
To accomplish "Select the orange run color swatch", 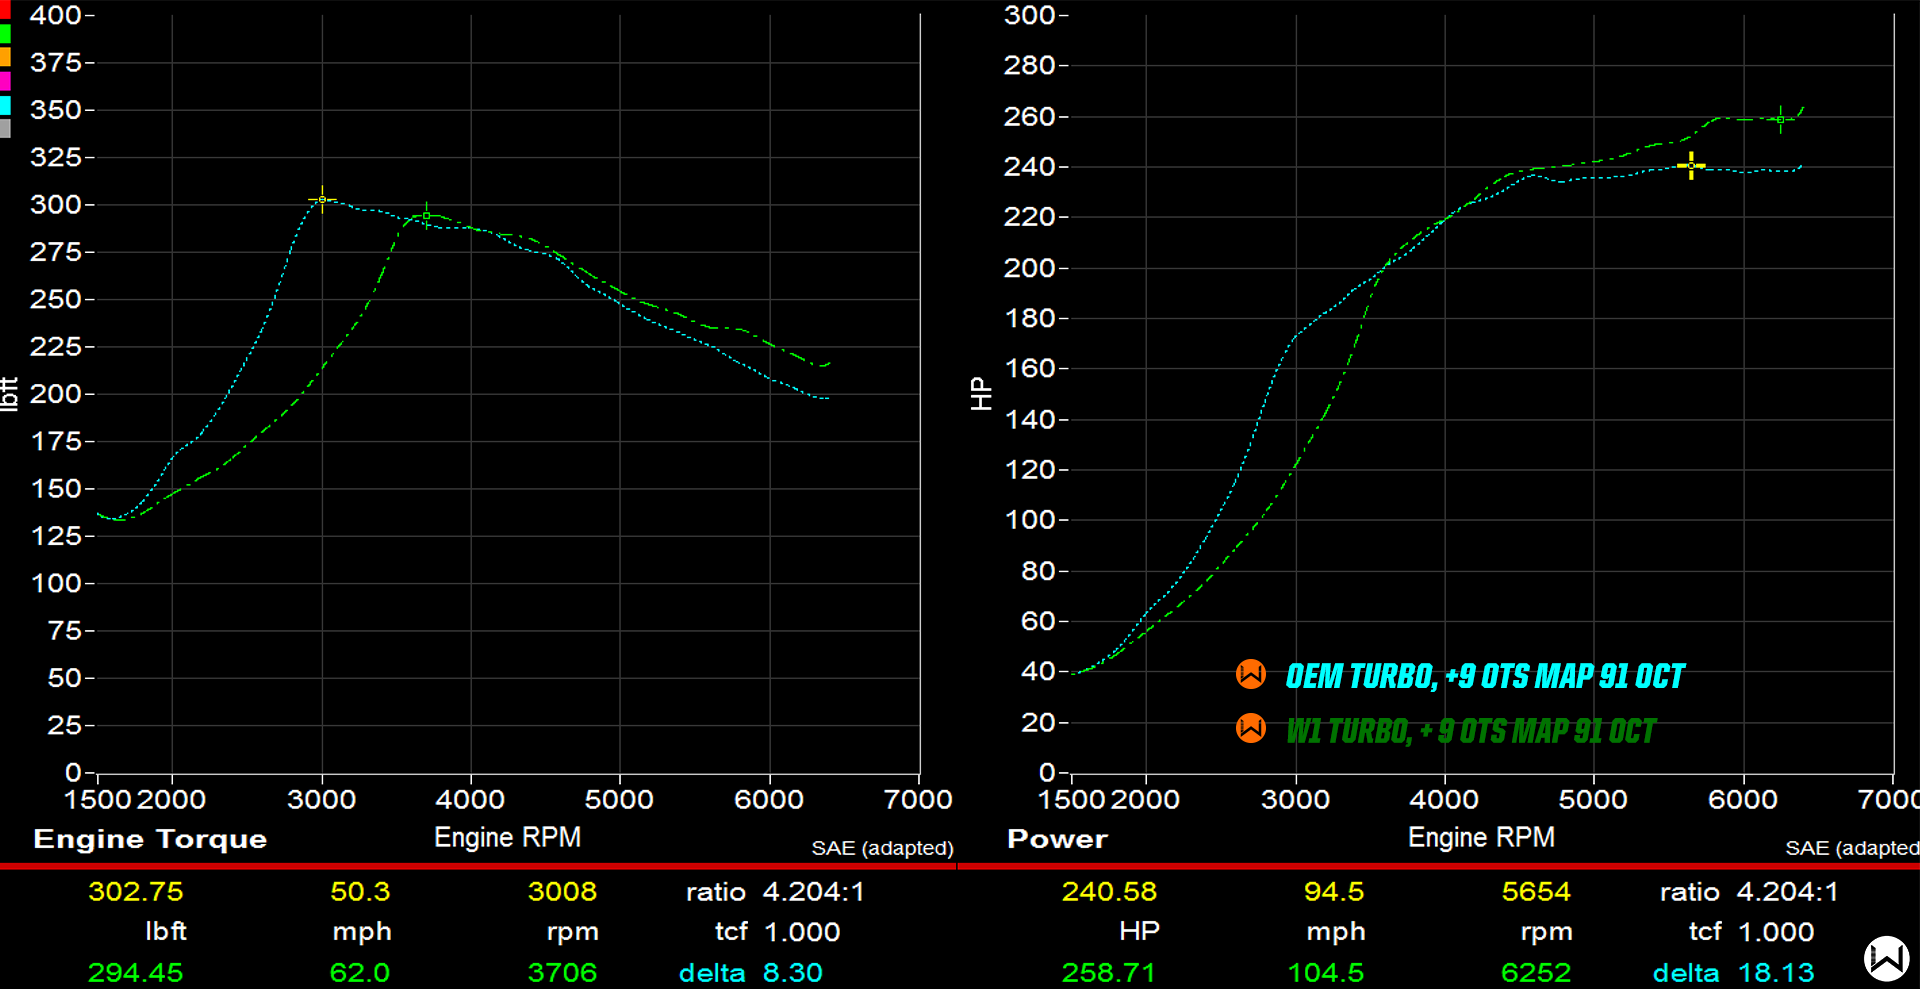I will click(x=4, y=57).
